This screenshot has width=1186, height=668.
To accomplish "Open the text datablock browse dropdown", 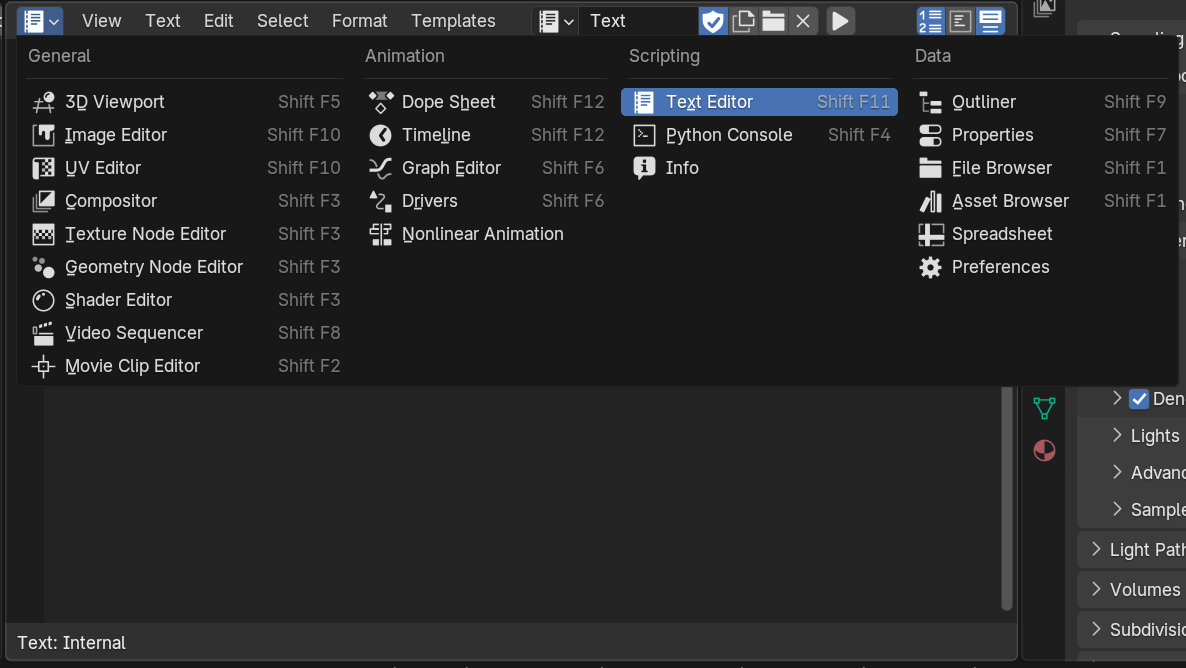I will point(556,21).
